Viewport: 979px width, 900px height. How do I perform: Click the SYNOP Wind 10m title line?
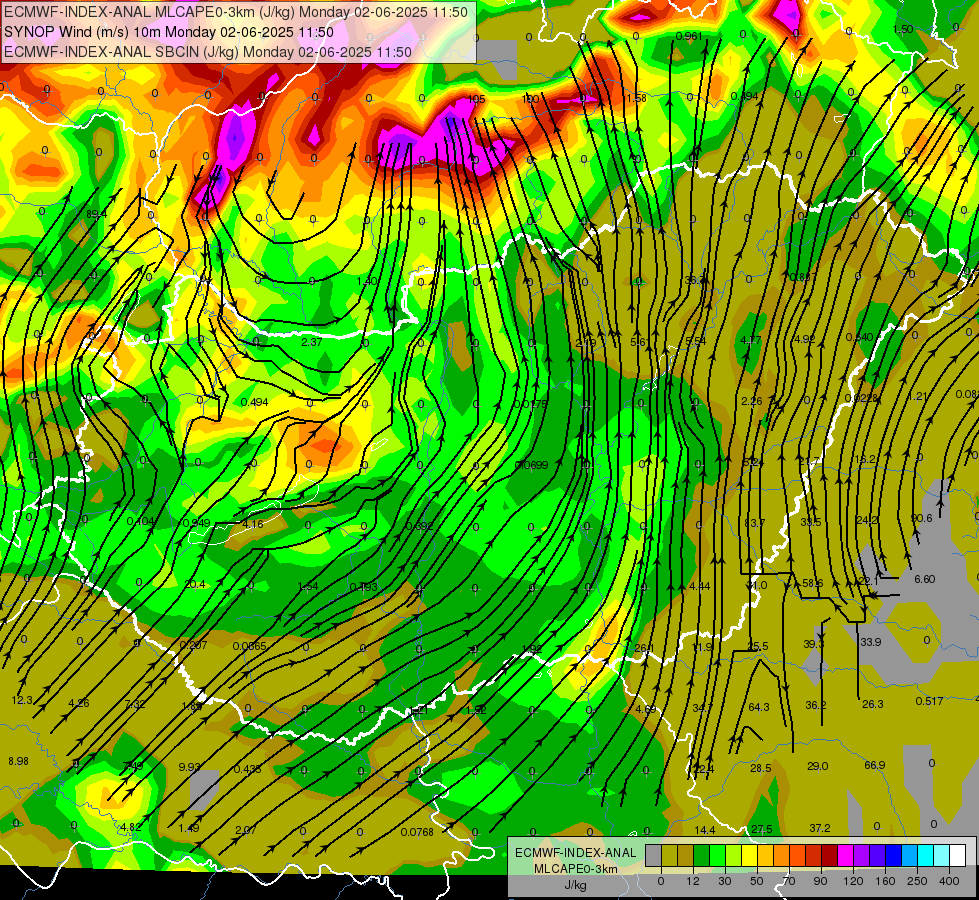coord(169,32)
